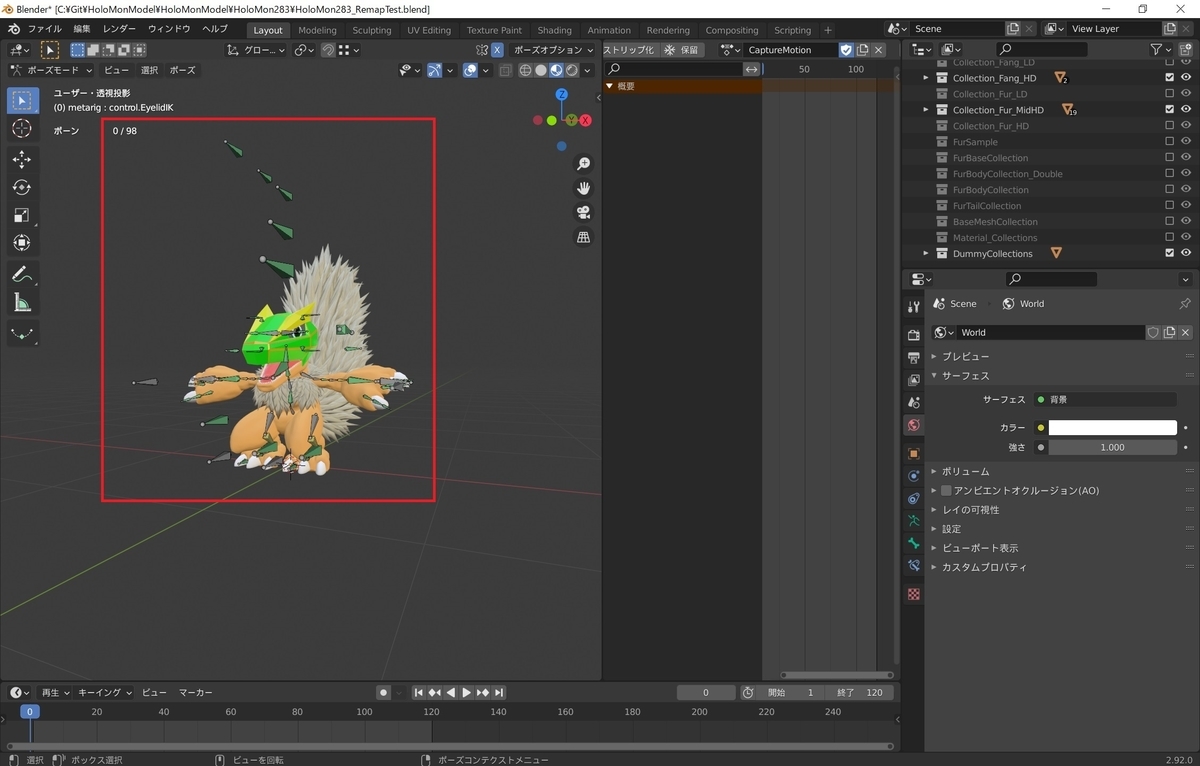The image size is (1200, 766).
Task: Switch to the UV Editing workspace tab
Action: pos(429,30)
